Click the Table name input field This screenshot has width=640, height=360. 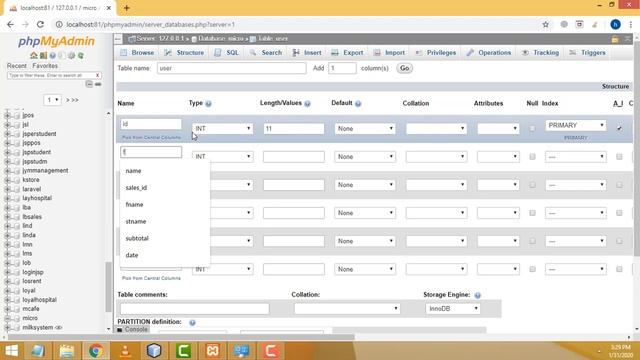click(x=231, y=68)
